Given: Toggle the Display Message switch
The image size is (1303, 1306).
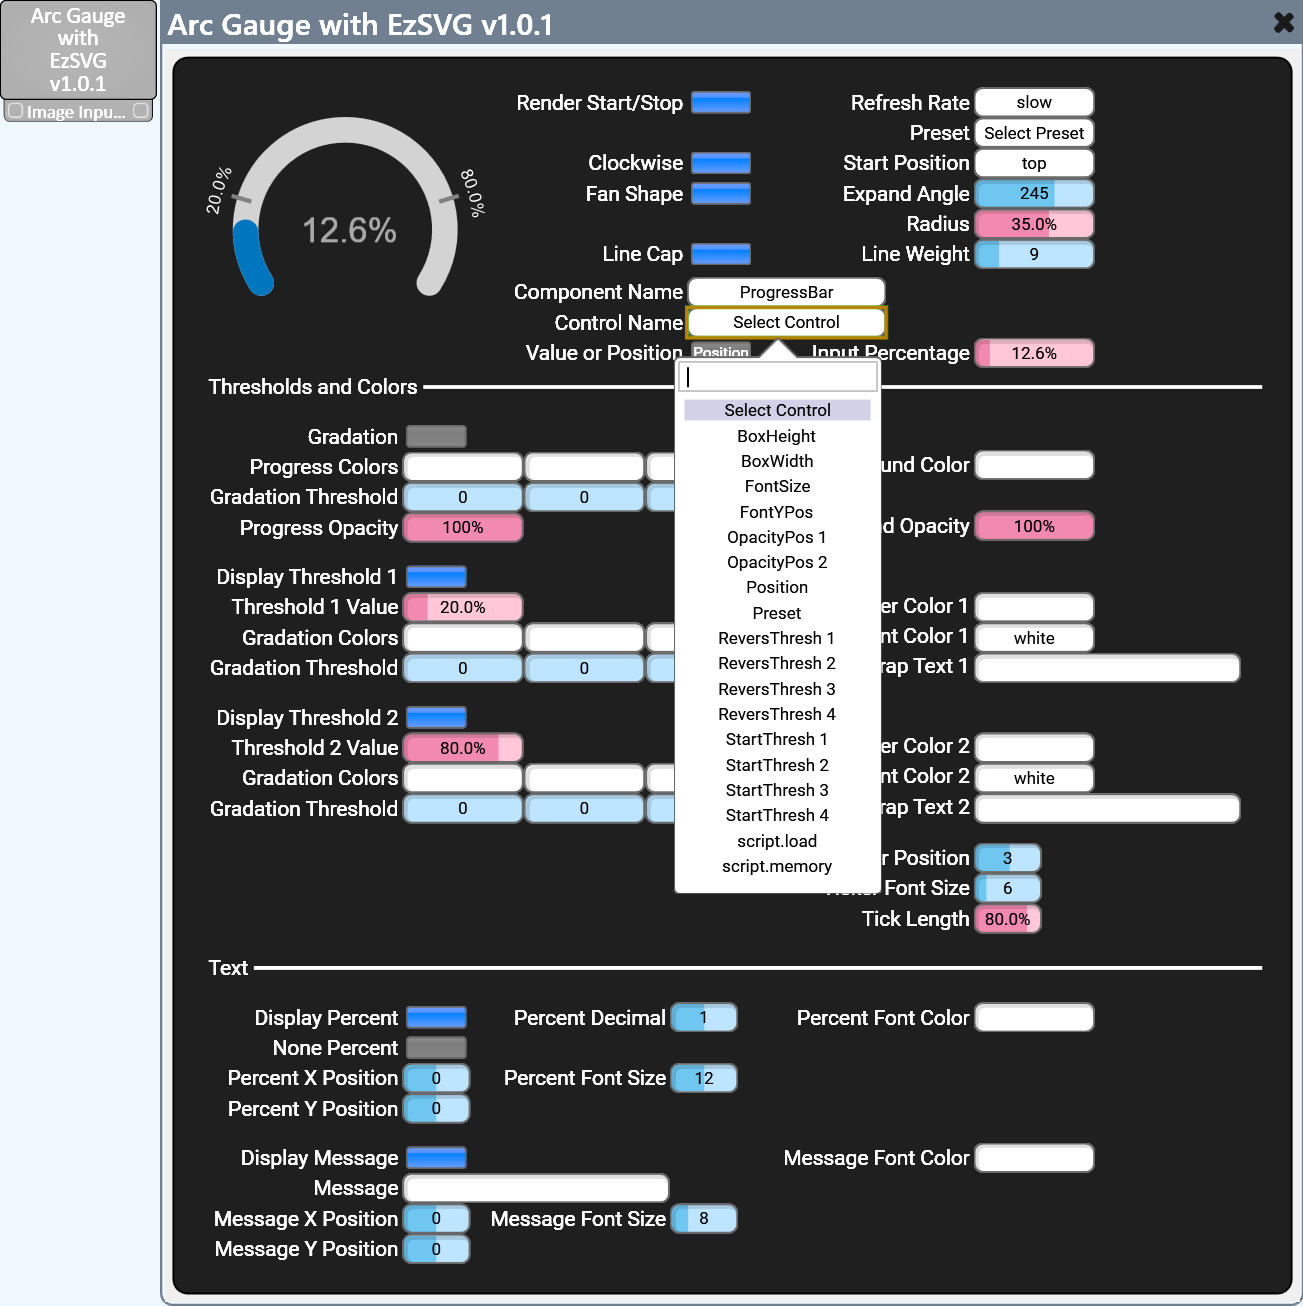Looking at the screenshot, I should click(x=436, y=1158).
